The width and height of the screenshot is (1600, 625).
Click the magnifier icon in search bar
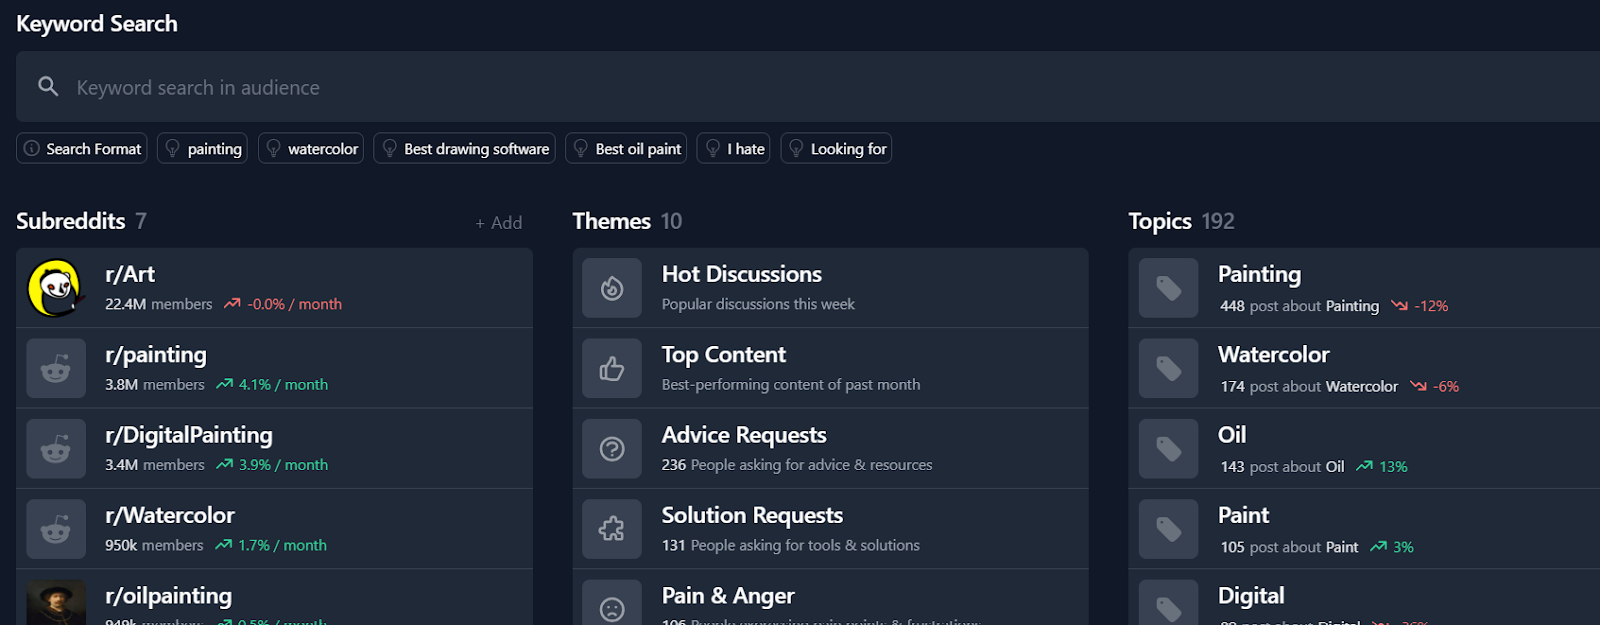click(48, 87)
